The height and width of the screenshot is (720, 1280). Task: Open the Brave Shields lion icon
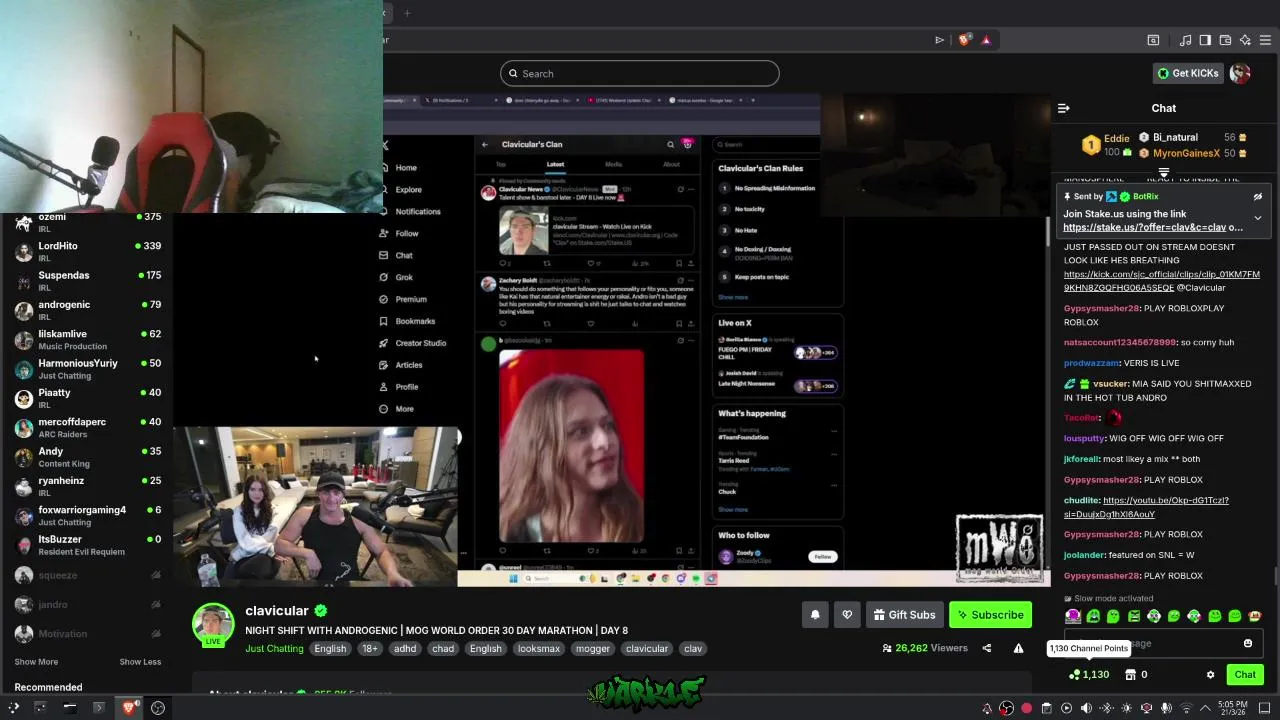tap(964, 40)
